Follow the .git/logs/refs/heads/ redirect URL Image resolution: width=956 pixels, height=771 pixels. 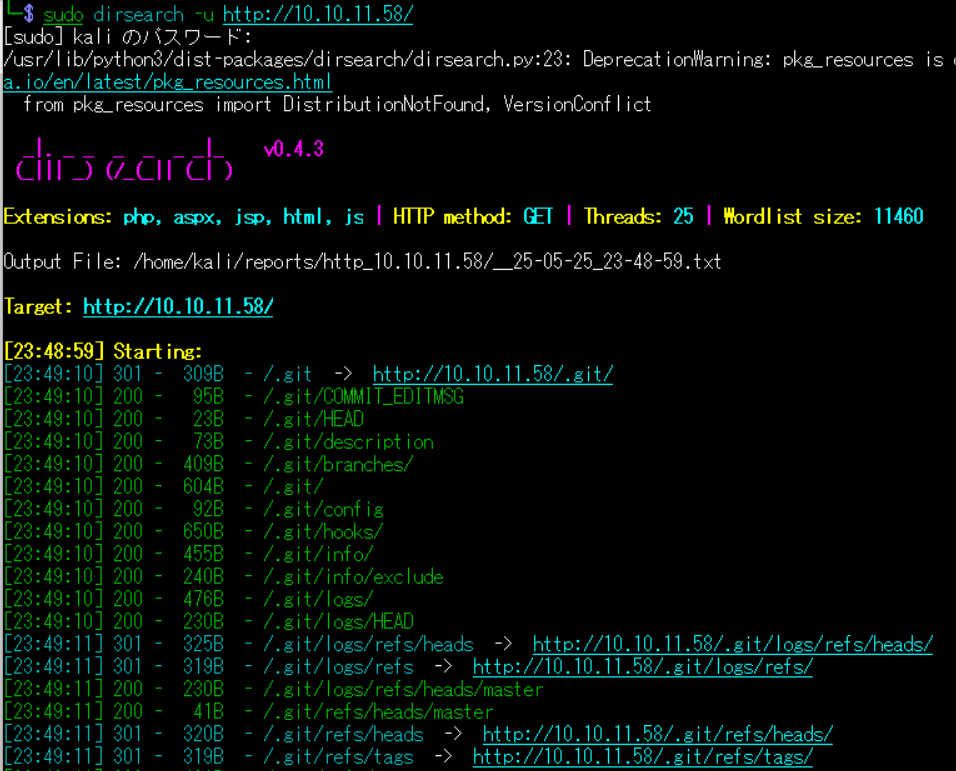(x=732, y=645)
